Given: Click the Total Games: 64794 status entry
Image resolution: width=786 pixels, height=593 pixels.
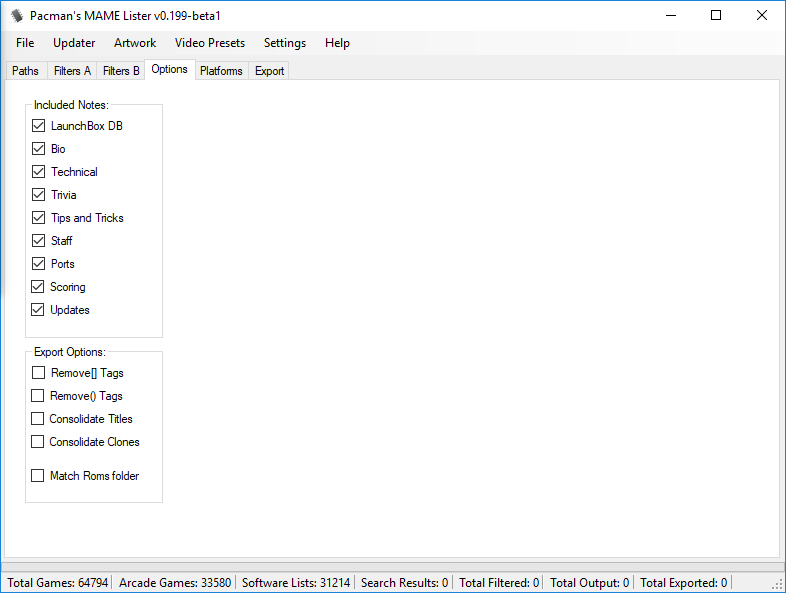Looking at the screenshot, I should tap(58, 583).
